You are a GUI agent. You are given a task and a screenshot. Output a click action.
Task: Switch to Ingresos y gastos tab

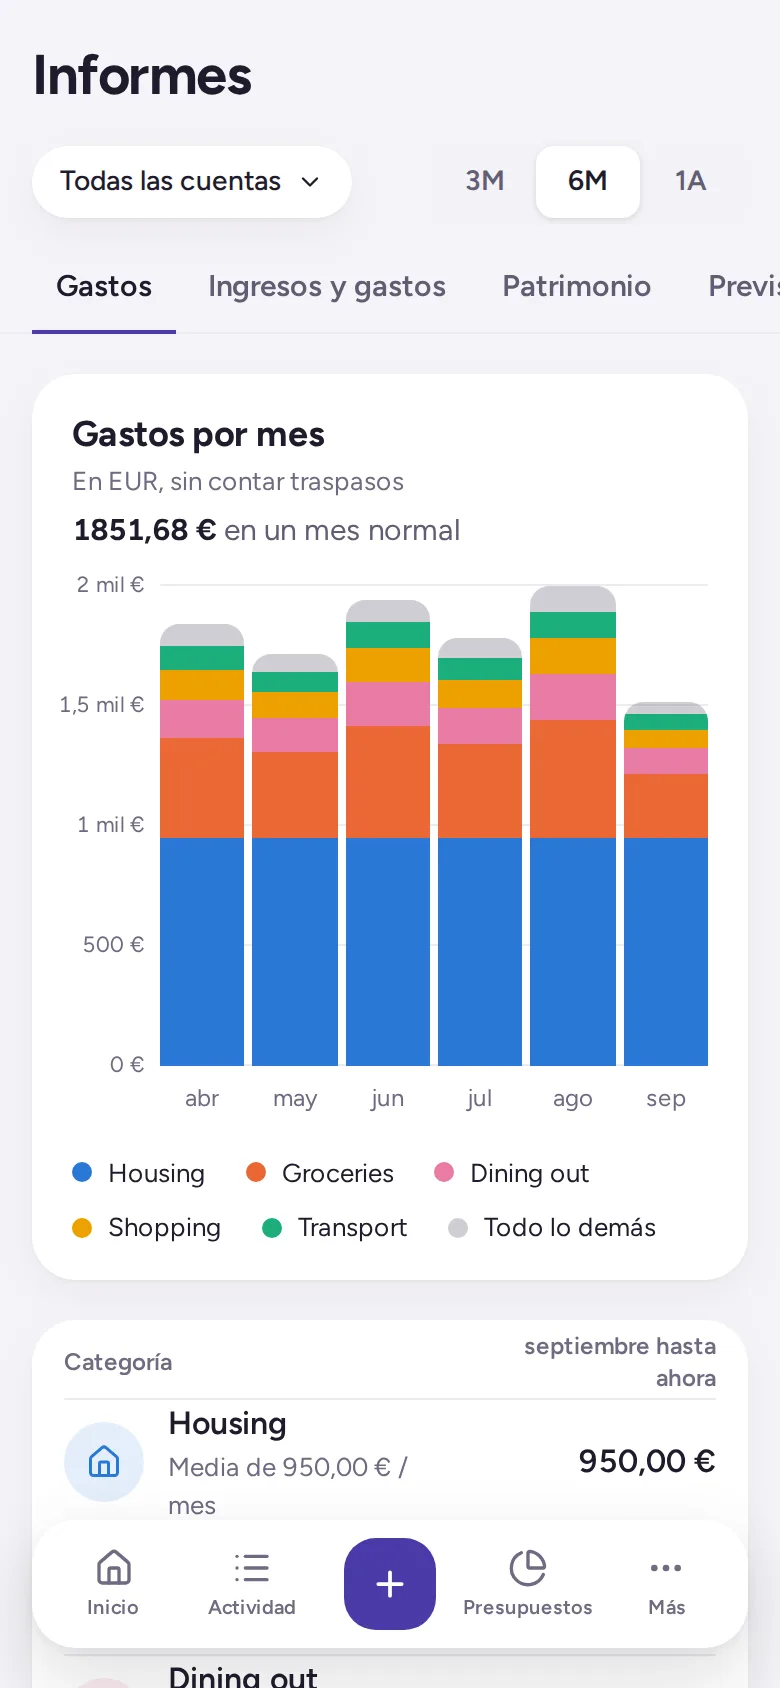pyautogui.click(x=327, y=287)
